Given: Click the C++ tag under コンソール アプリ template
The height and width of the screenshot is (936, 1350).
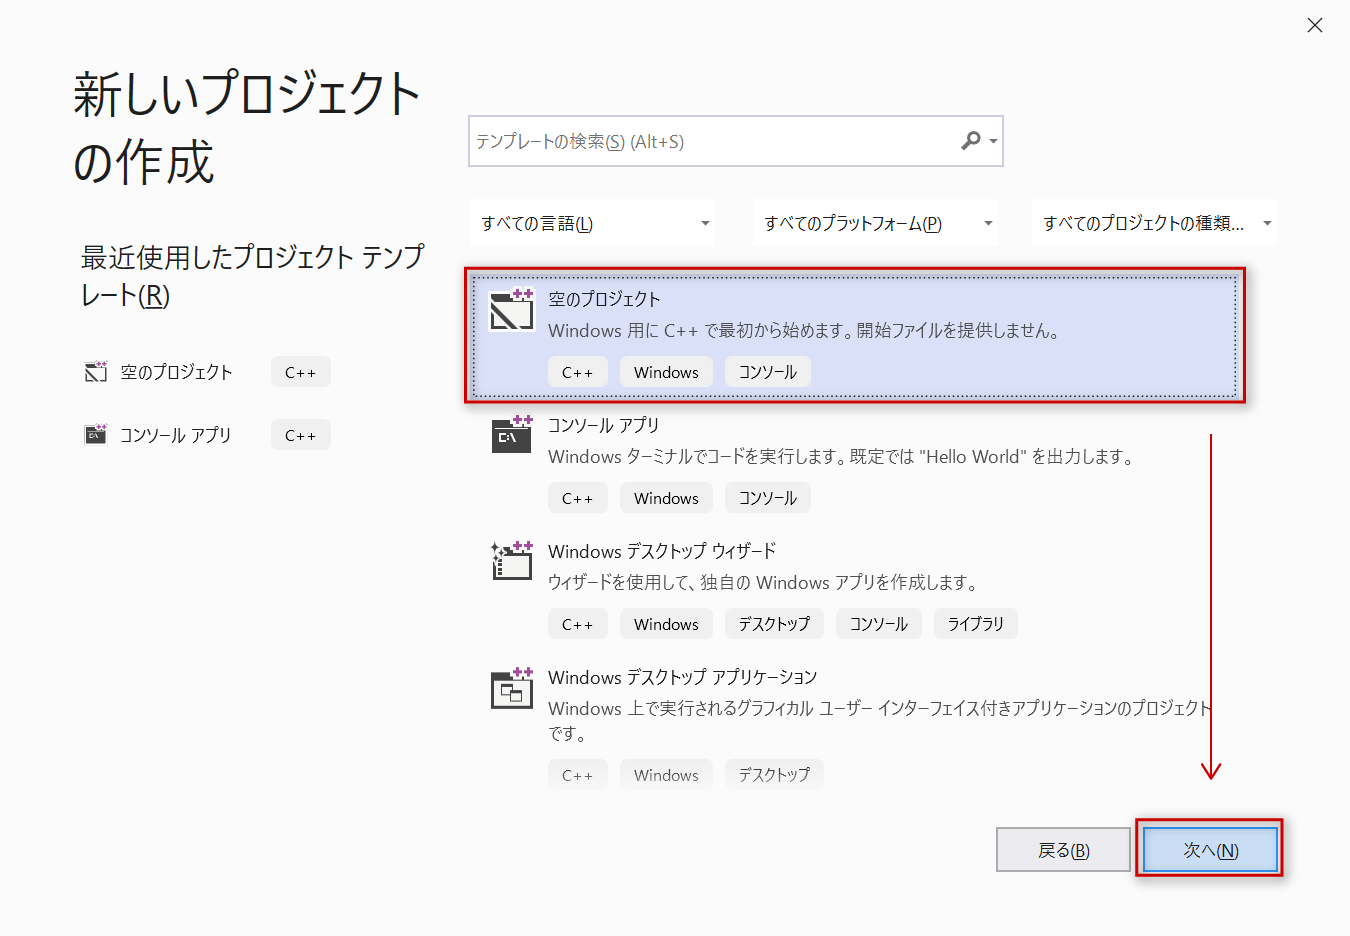Looking at the screenshot, I should [x=577, y=498].
